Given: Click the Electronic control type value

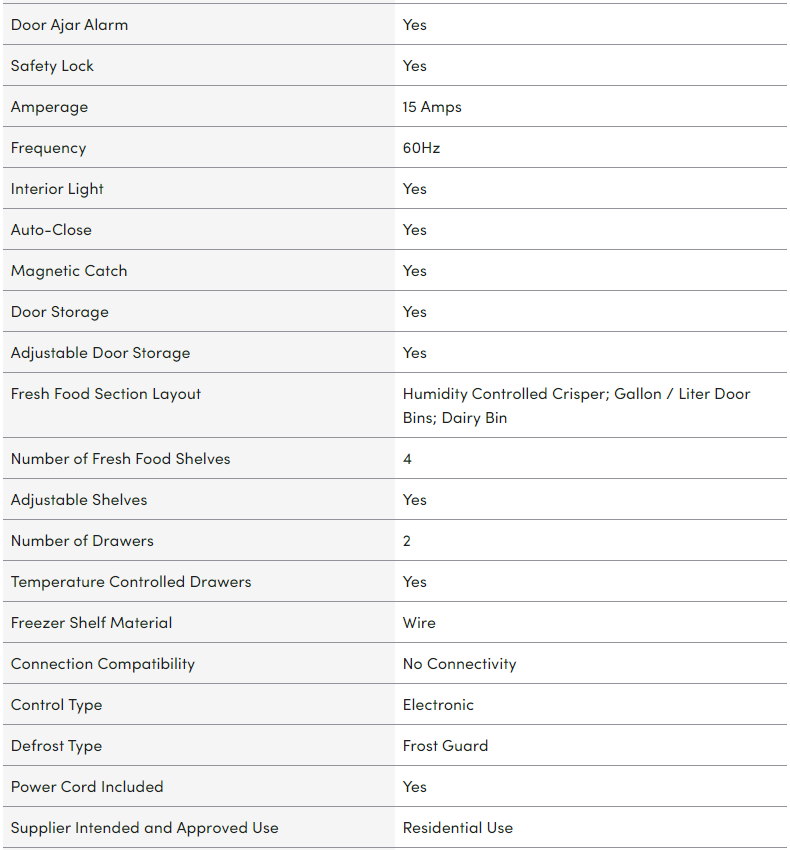Looking at the screenshot, I should pos(438,705).
